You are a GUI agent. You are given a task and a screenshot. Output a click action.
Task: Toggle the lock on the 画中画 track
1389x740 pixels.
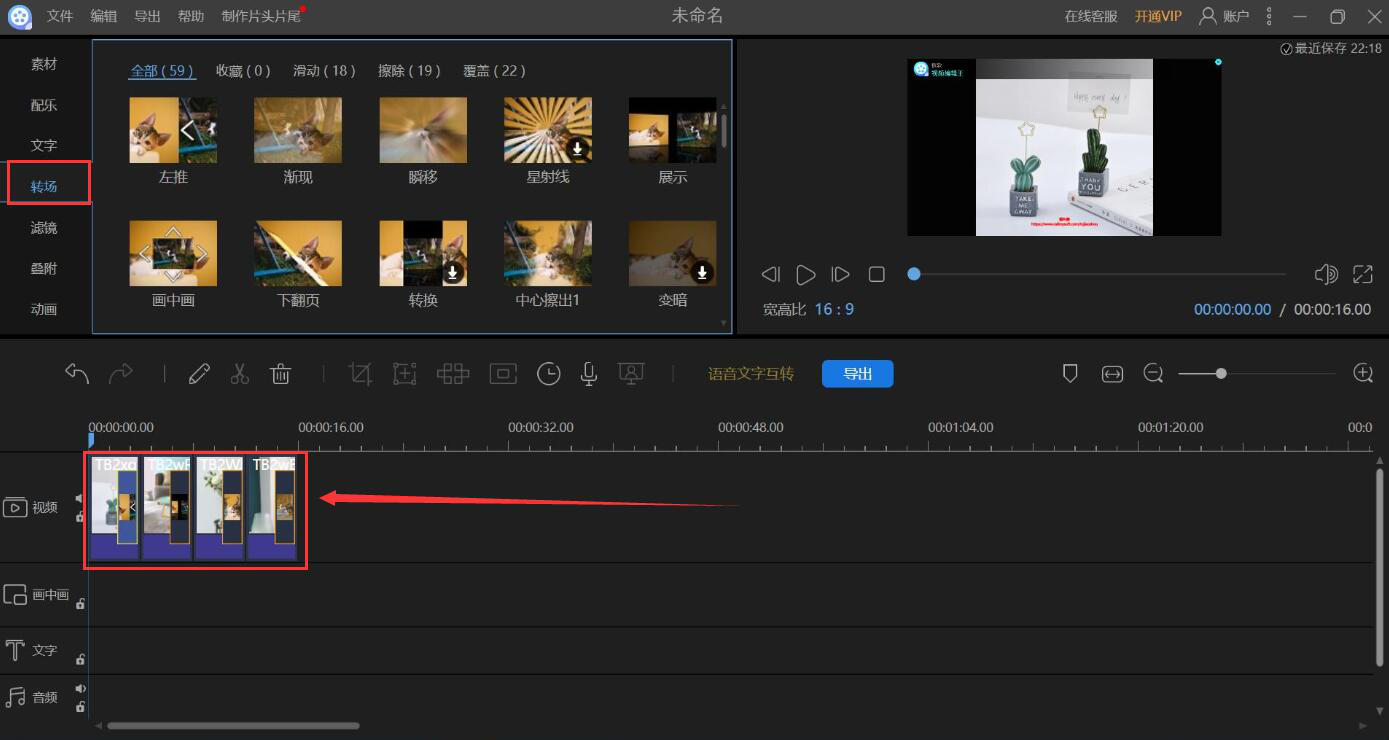[80, 603]
